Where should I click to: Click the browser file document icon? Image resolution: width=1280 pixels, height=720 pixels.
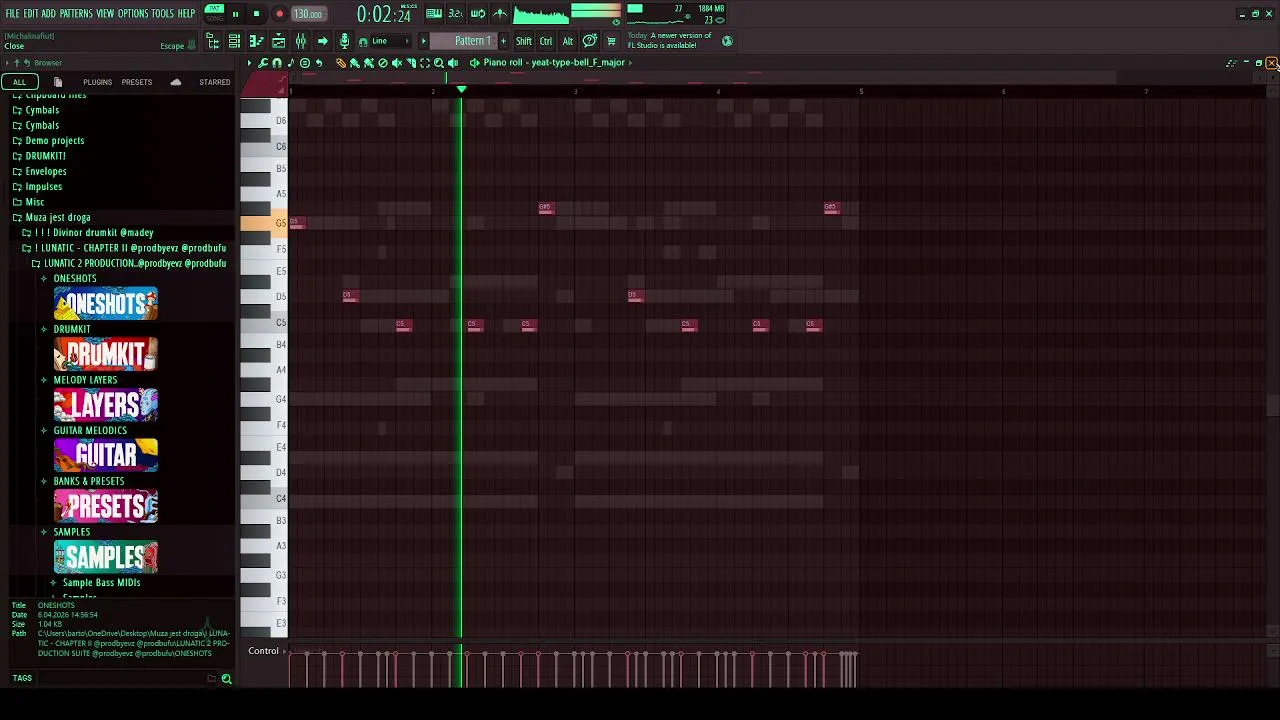58,82
